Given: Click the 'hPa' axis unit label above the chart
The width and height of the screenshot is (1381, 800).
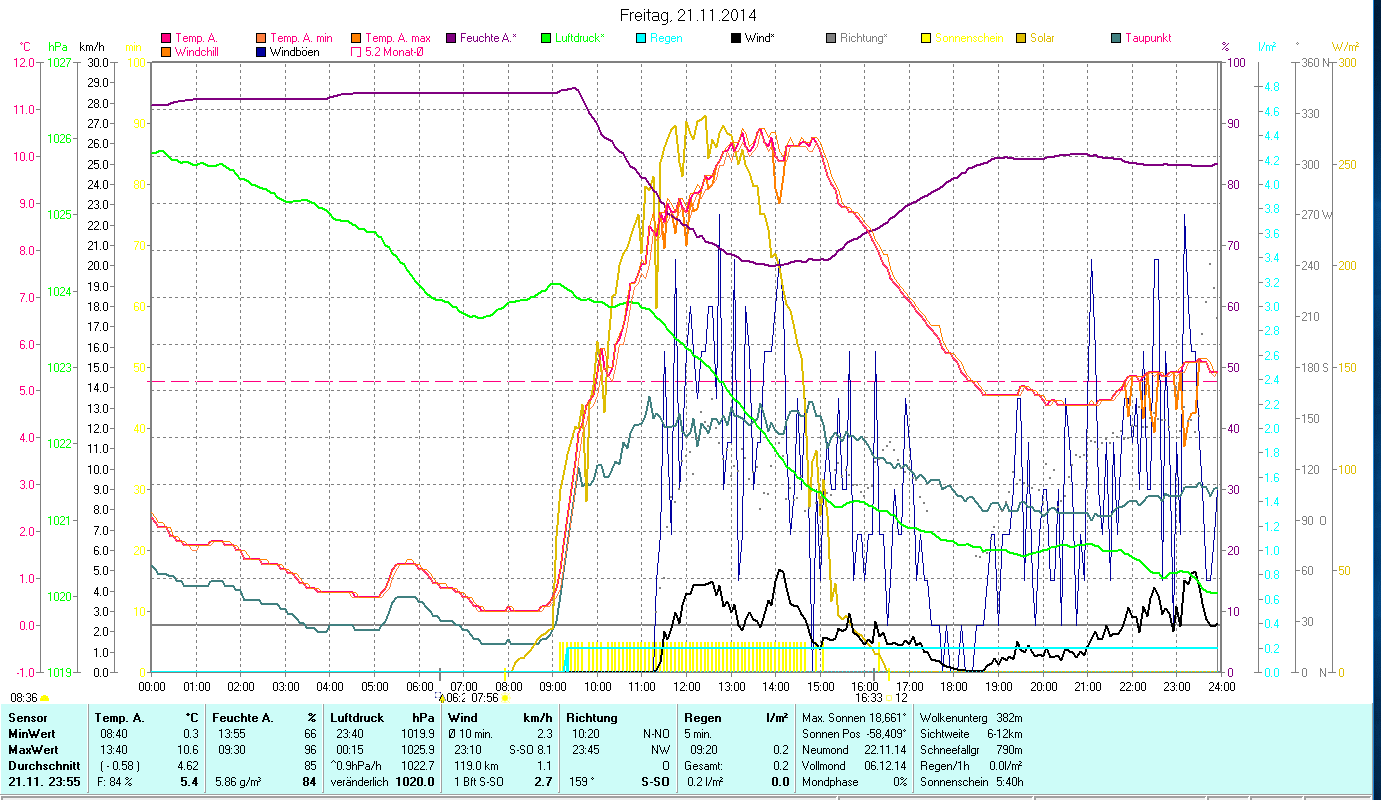Looking at the screenshot, I should (x=58, y=47).
